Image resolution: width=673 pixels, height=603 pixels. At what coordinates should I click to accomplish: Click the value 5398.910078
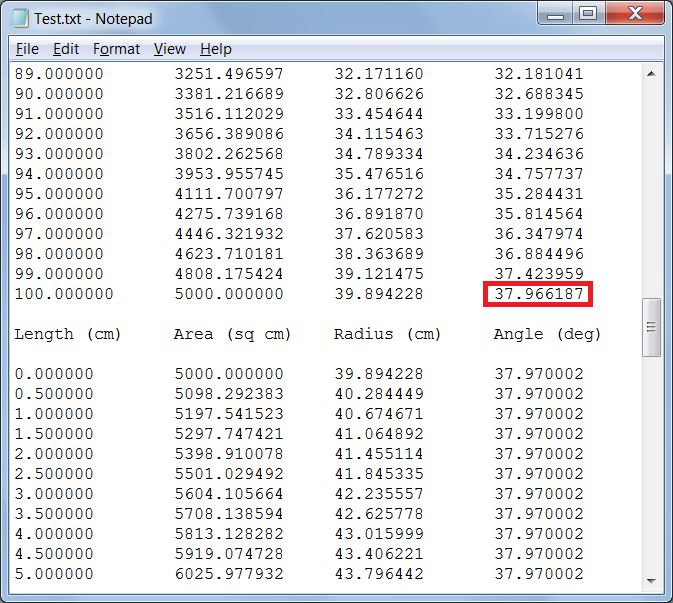click(229, 454)
